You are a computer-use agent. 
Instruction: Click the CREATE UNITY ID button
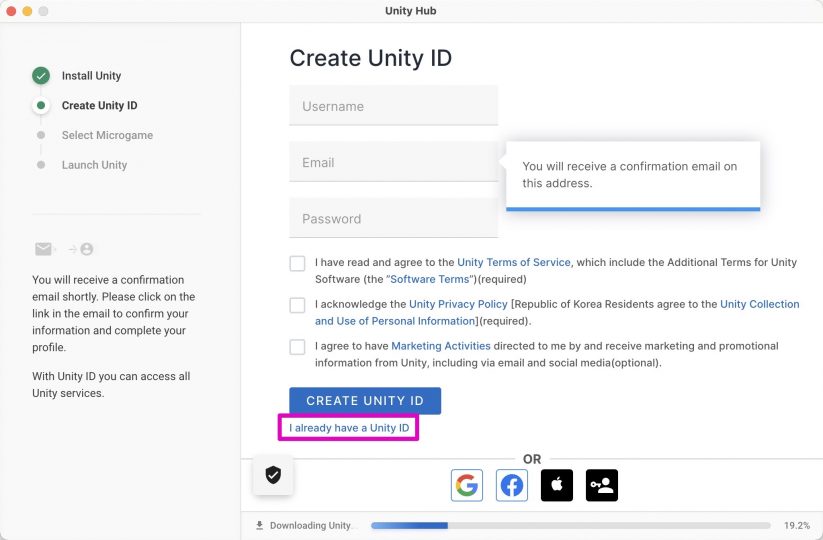pos(365,401)
